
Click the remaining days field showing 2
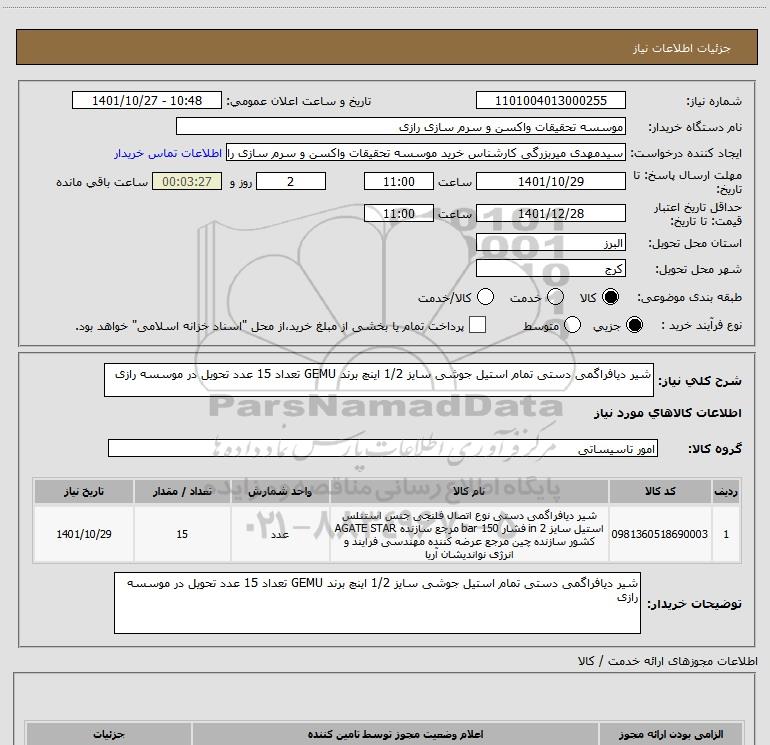[x=291, y=181]
